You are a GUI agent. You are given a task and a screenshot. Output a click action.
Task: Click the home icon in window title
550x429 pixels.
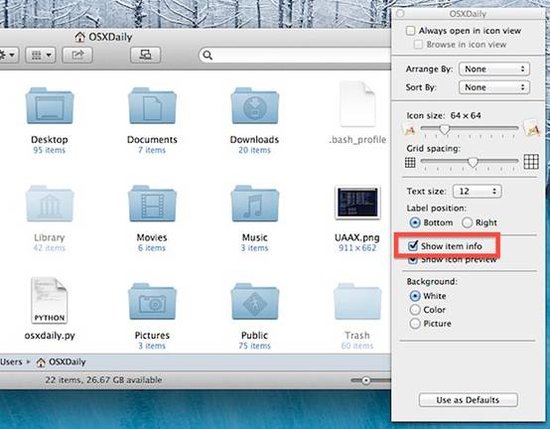80,37
